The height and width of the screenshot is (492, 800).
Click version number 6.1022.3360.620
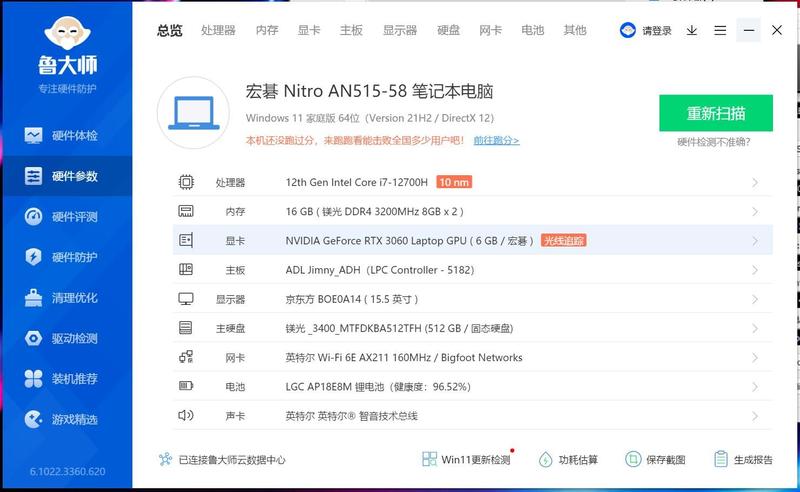[x=67, y=472]
